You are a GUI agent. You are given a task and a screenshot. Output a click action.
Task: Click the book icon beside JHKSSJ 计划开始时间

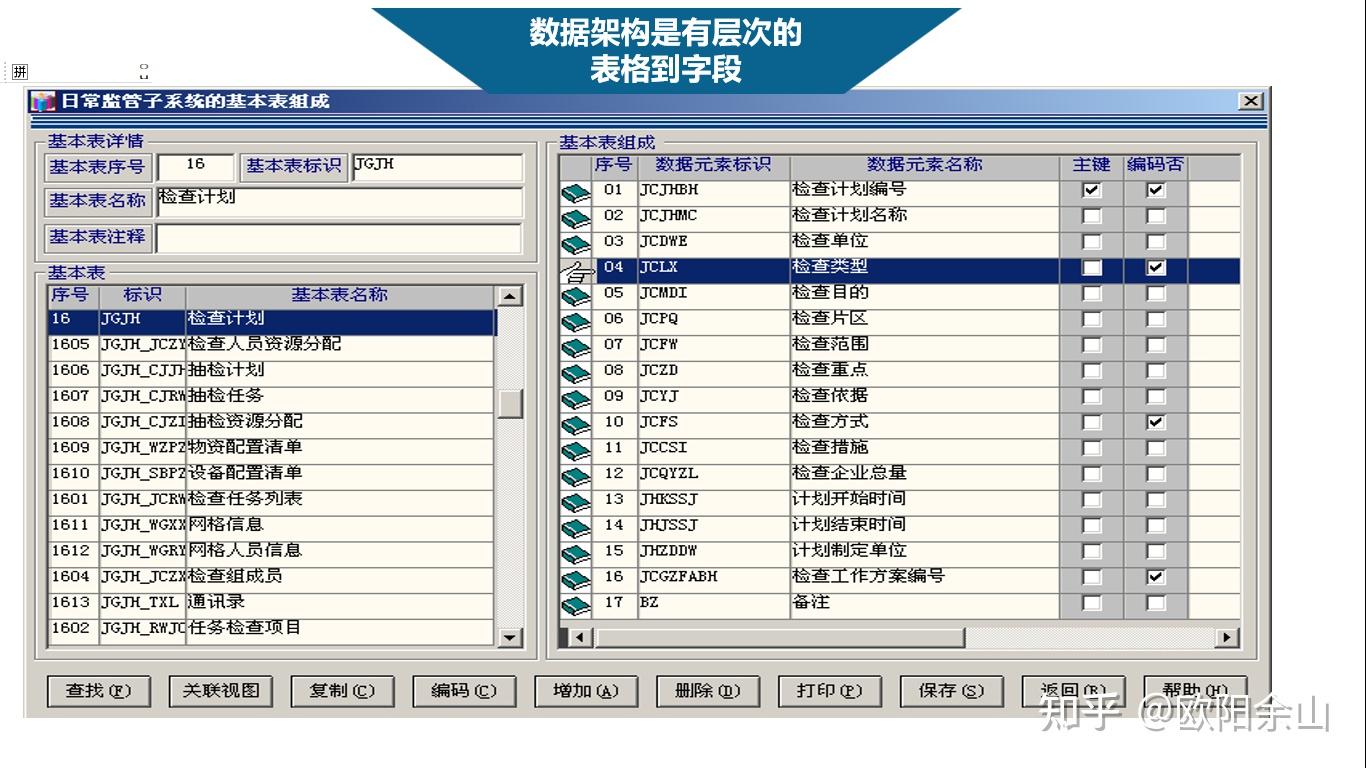coord(574,500)
